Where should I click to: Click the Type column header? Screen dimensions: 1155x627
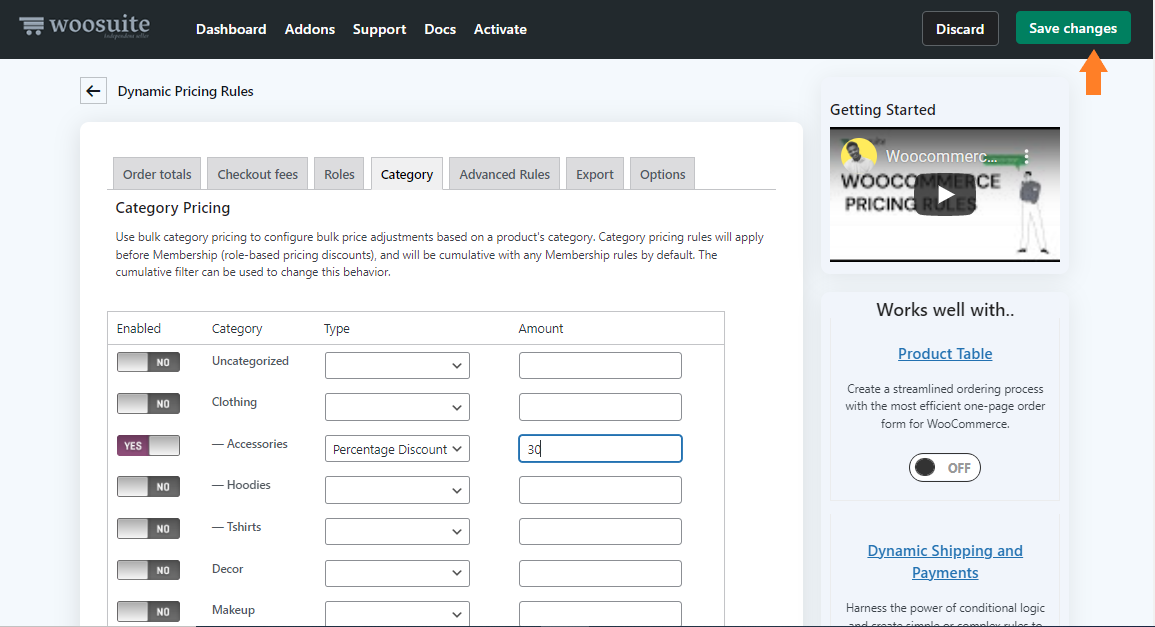tap(337, 329)
